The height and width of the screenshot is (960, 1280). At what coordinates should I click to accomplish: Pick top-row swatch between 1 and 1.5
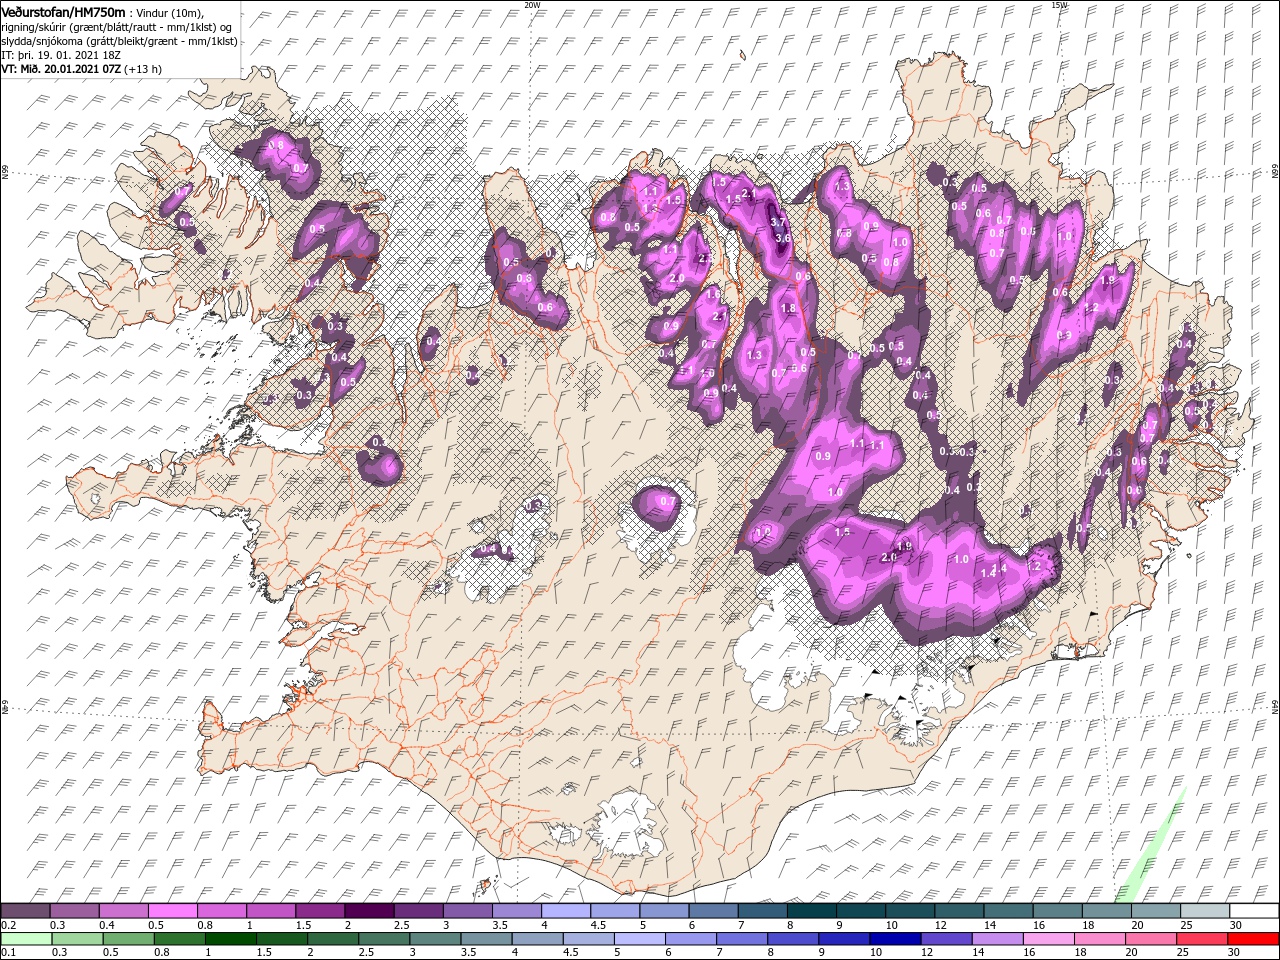pos(271,910)
